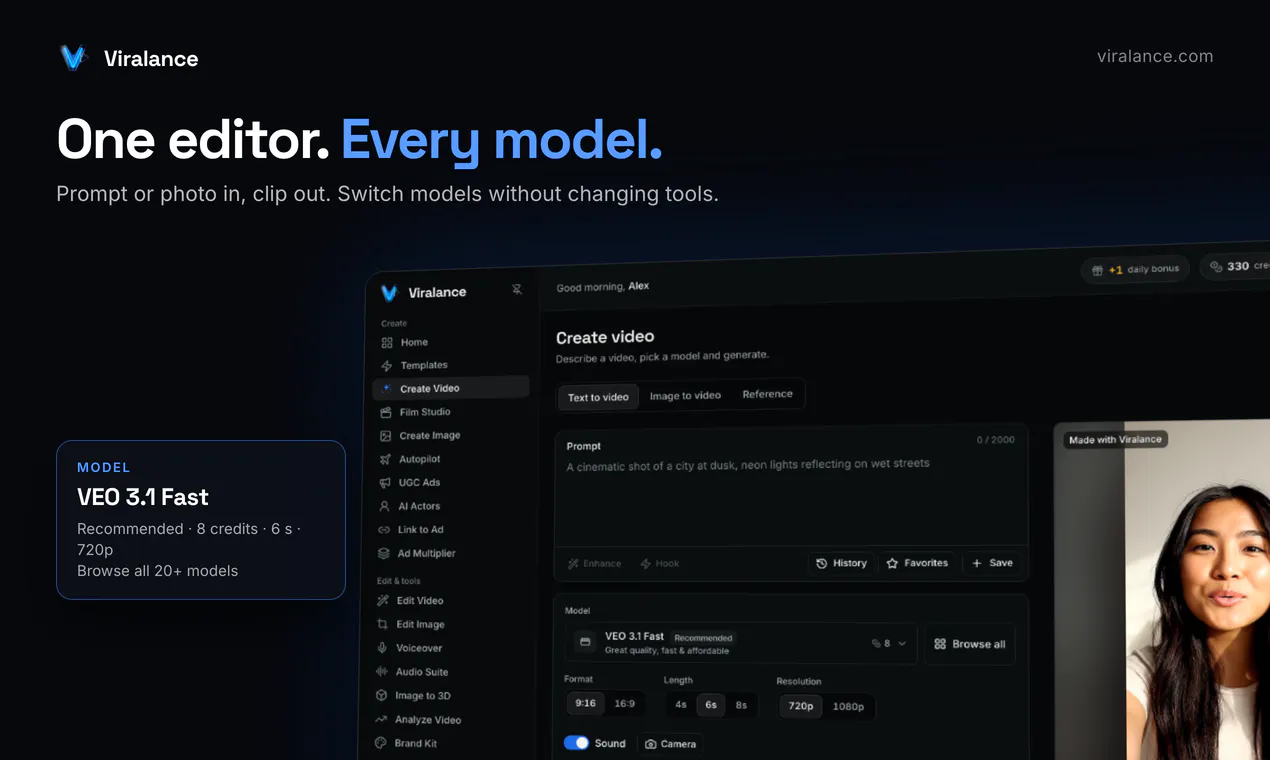The width and height of the screenshot is (1270, 760).
Task: Click the Create Video sparkle icon
Action: tap(387, 388)
